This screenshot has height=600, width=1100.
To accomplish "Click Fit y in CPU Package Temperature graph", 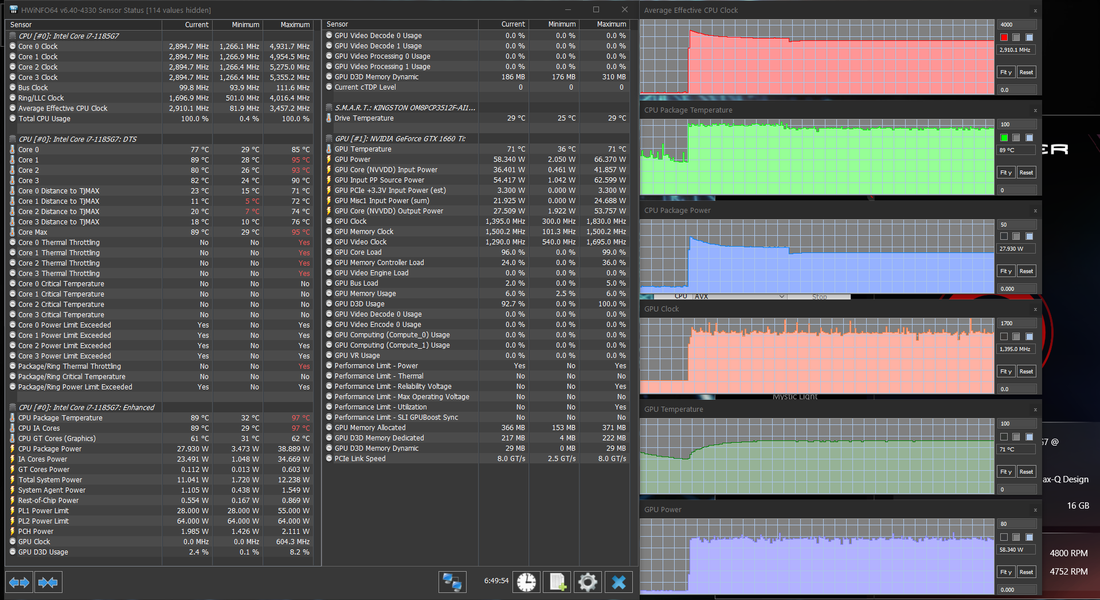I will (1005, 172).
